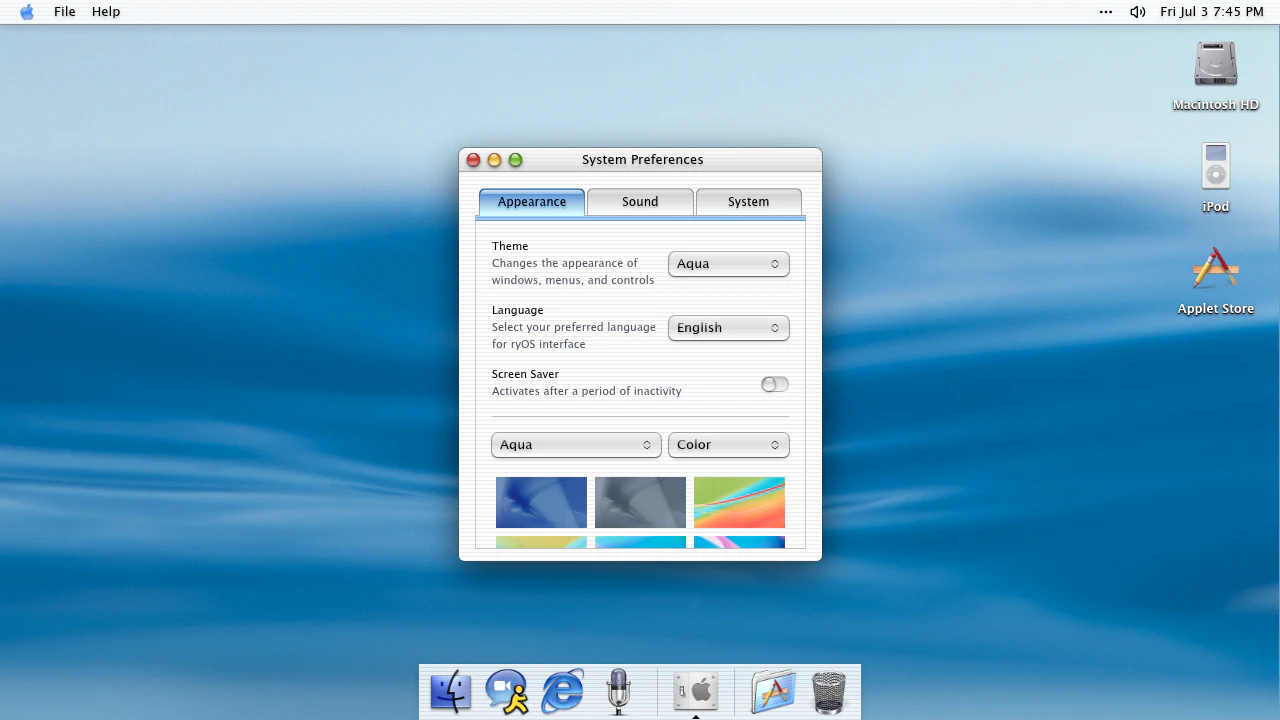Select the gray Aqua wallpaper thumbnail
Screen dimensions: 1280x720
coord(640,502)
